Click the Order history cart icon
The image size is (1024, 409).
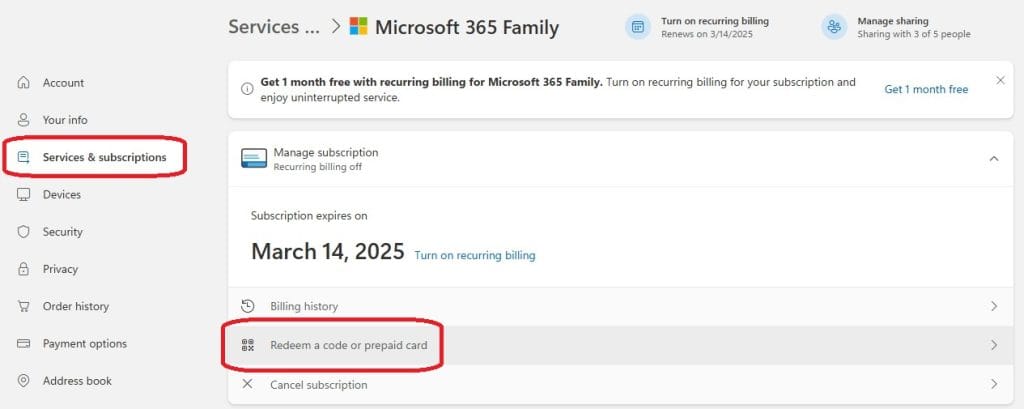(x=24, y=306)
